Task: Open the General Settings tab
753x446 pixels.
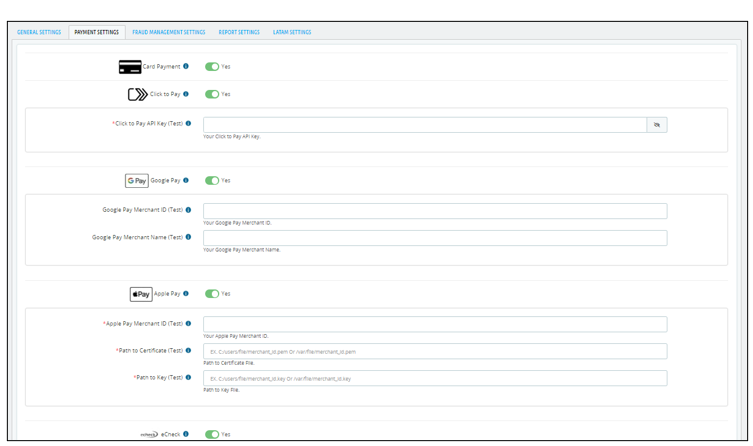Action: tap(39, 32)
